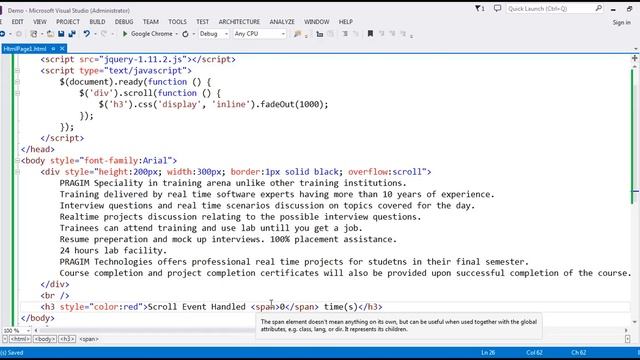This screenshot has width=640, height=360.
Task: Open the EDIT menu
Action: click(x=17, y=22)
